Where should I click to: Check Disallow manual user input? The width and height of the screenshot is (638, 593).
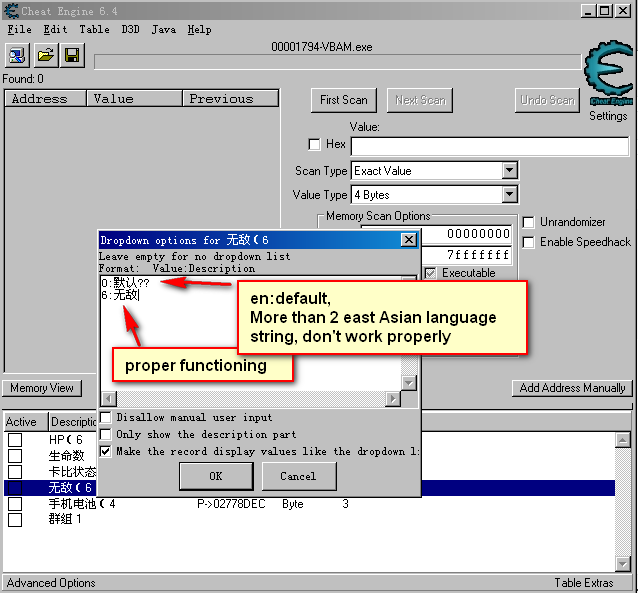coord(106,418)
